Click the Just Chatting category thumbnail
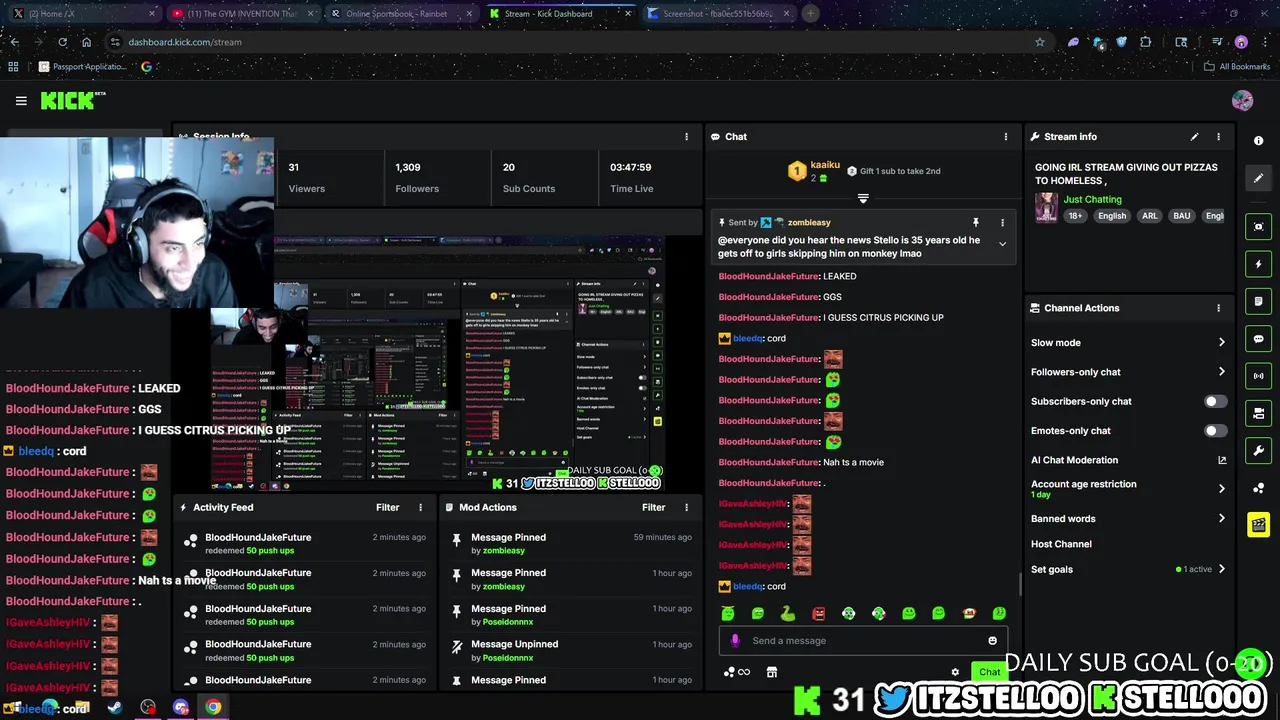The height and width of the screenshot is (720, 1280). 1046,207
